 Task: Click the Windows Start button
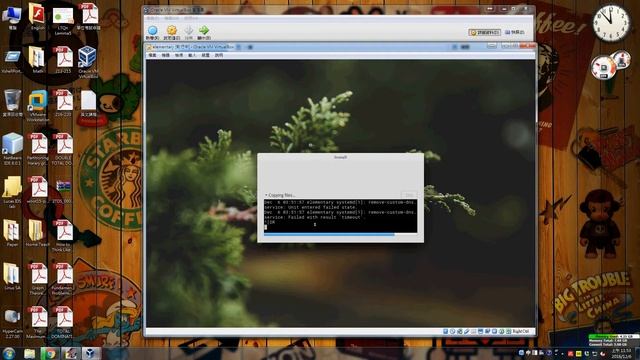9,353
